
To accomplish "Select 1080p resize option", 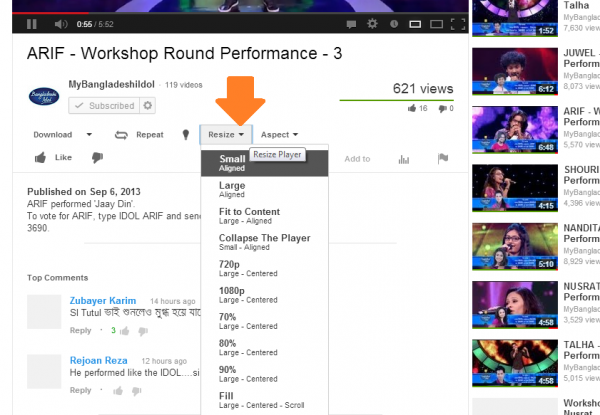I will coord(264,295).
